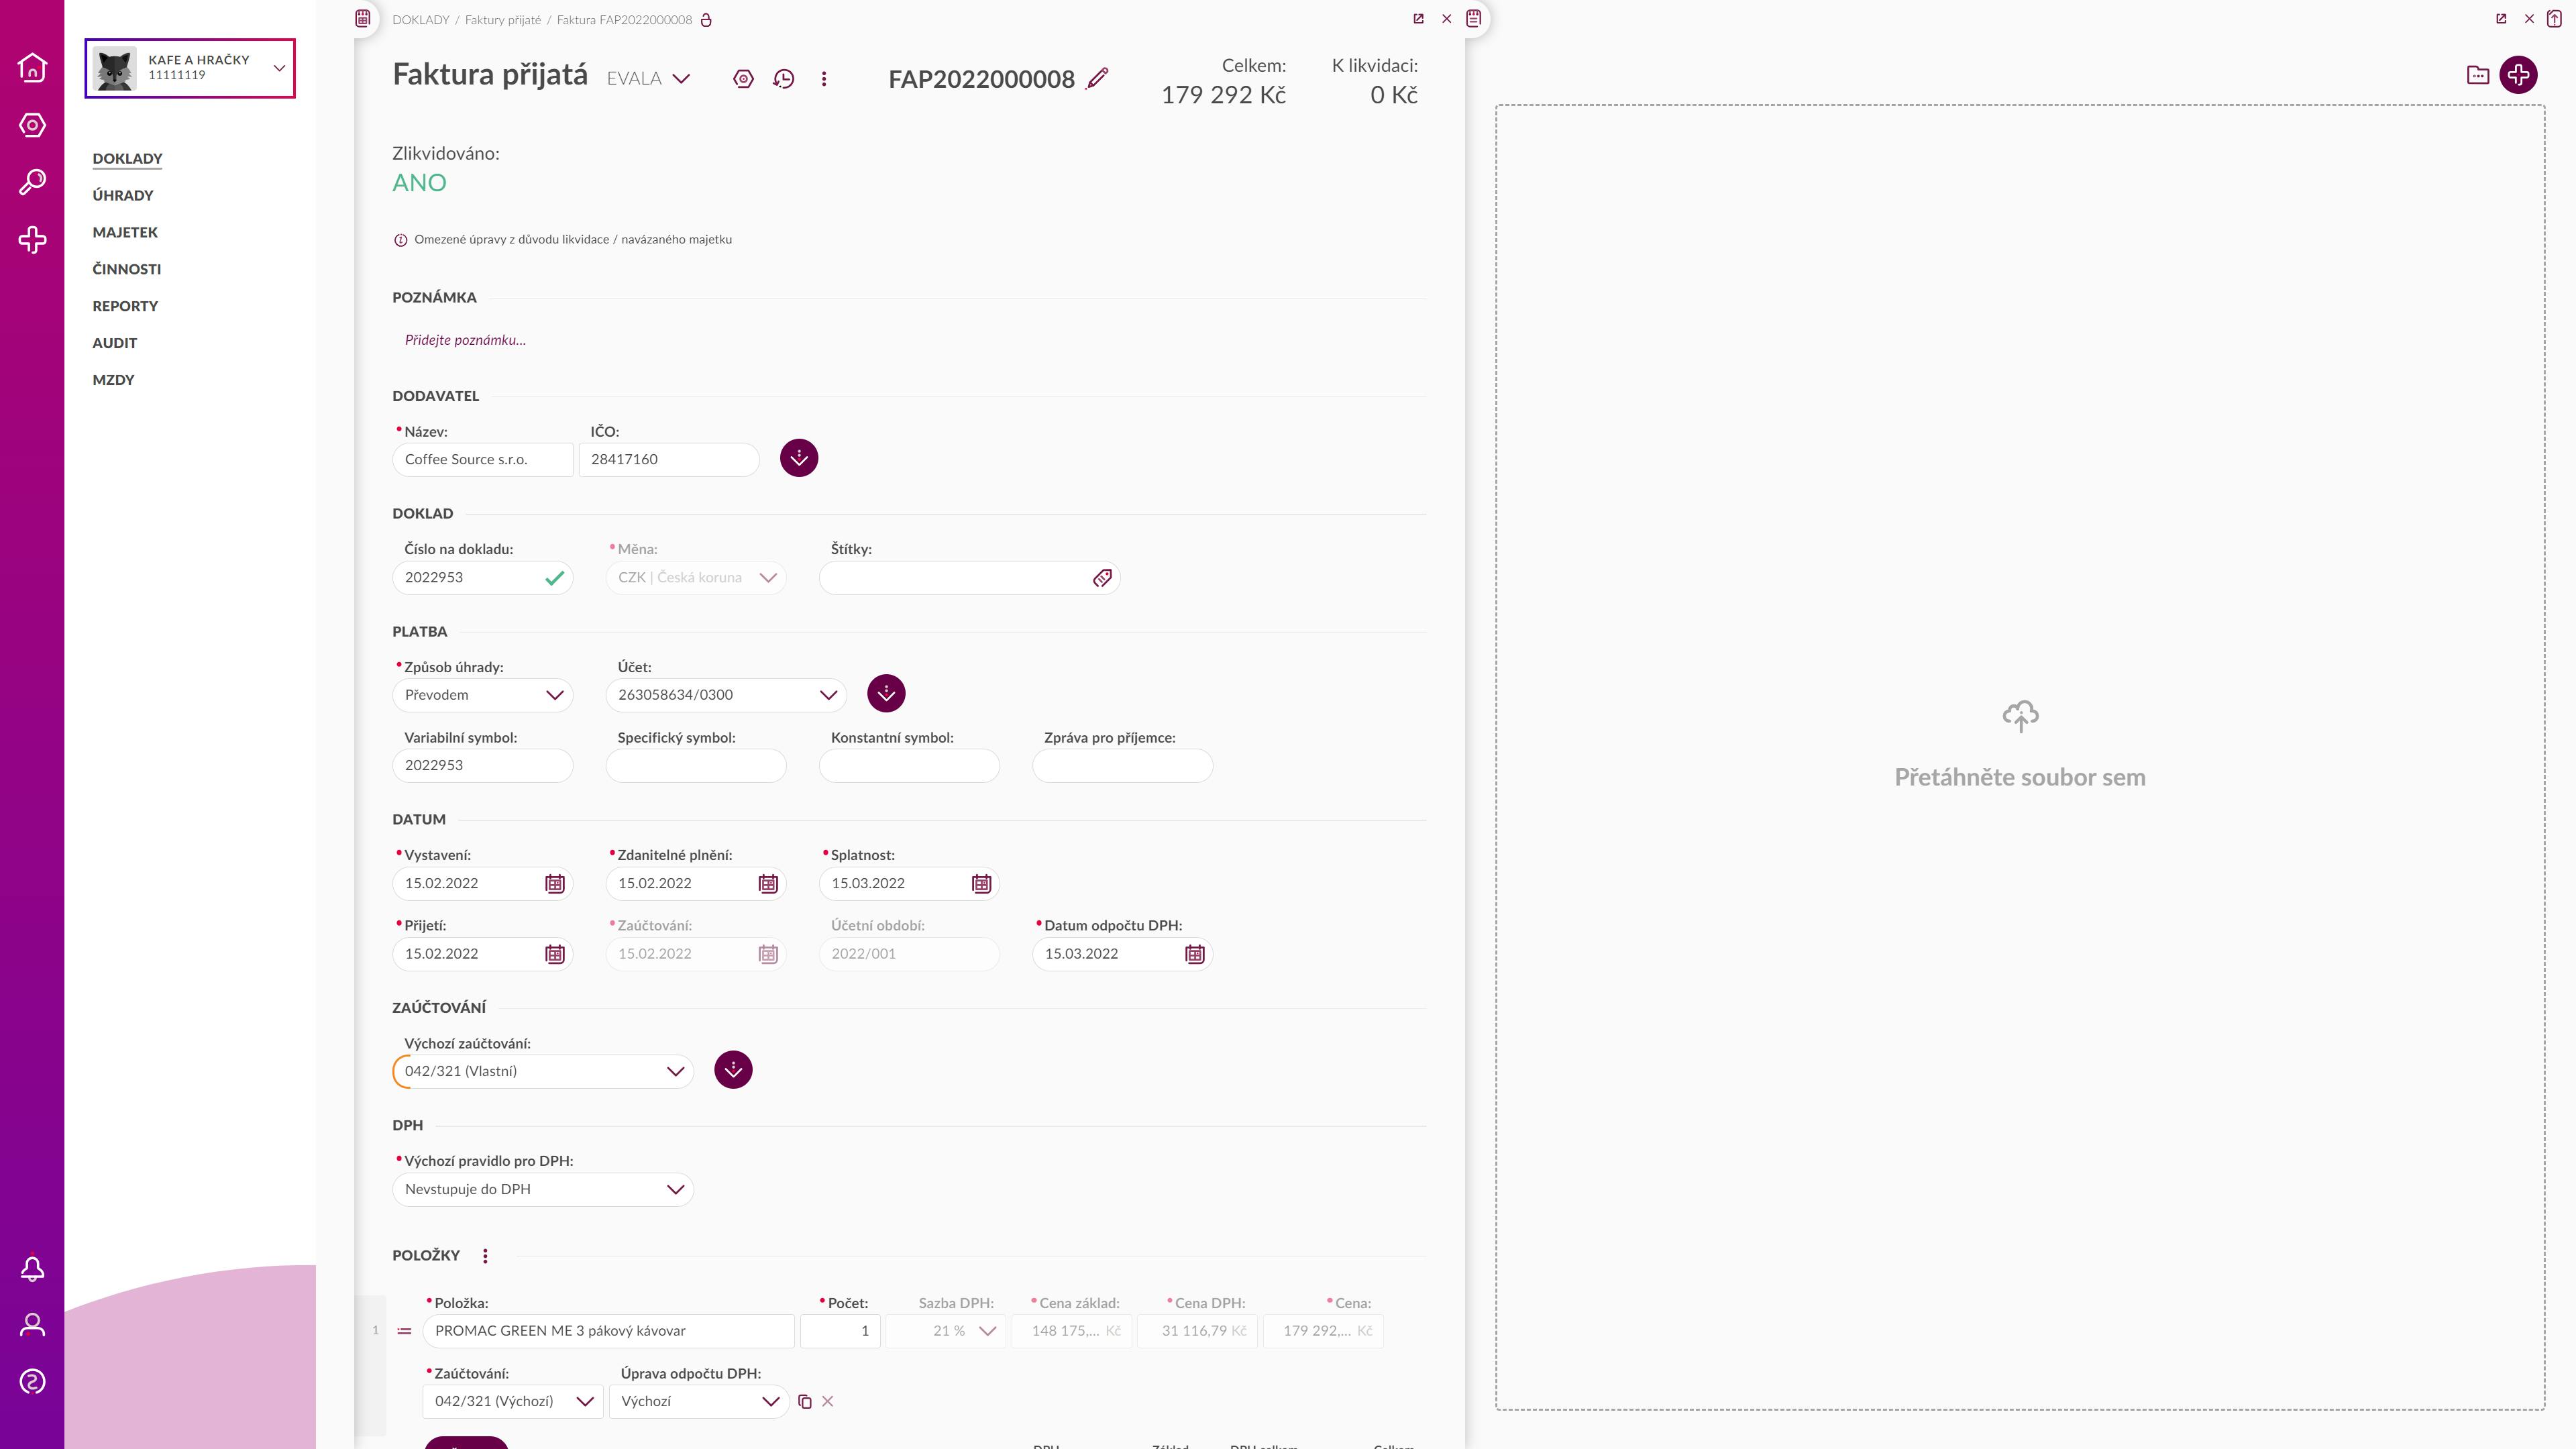Open invoice panel in new window icon

point(1418,18)
